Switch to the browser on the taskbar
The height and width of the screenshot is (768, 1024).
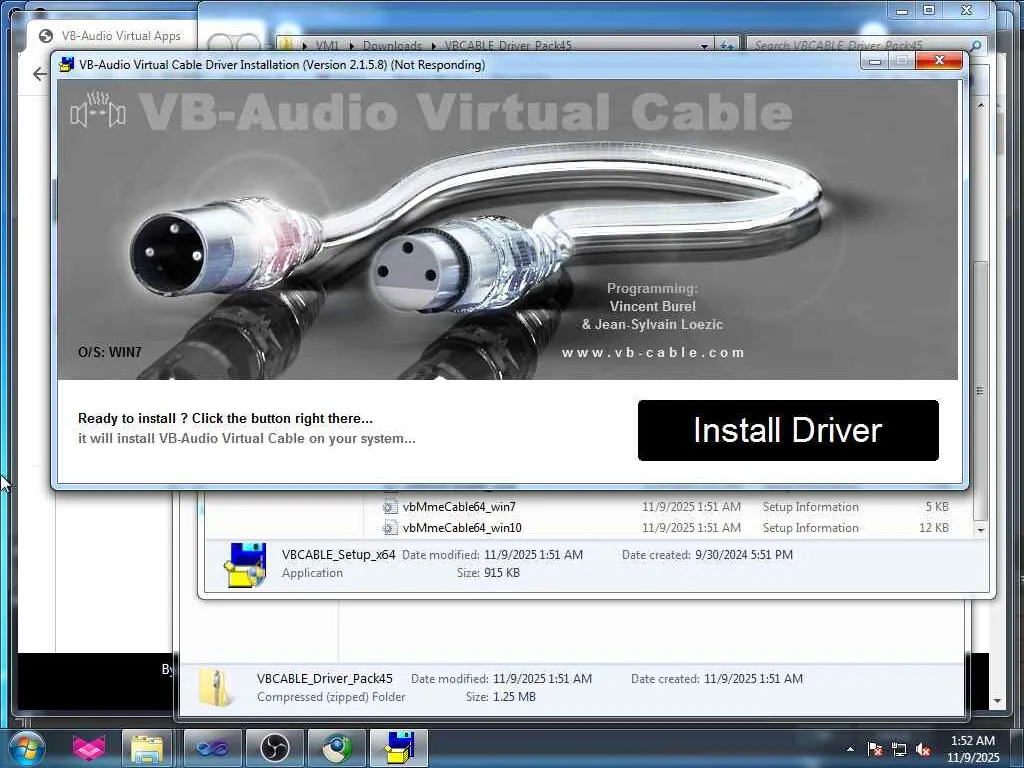pyautogui.click(x=336, y=748)
